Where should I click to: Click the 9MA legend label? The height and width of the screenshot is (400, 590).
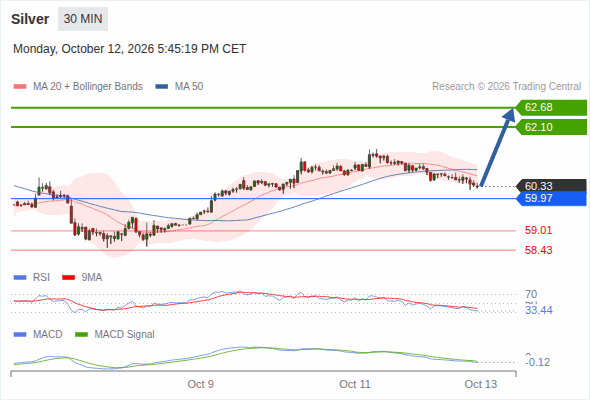[92, 278]
